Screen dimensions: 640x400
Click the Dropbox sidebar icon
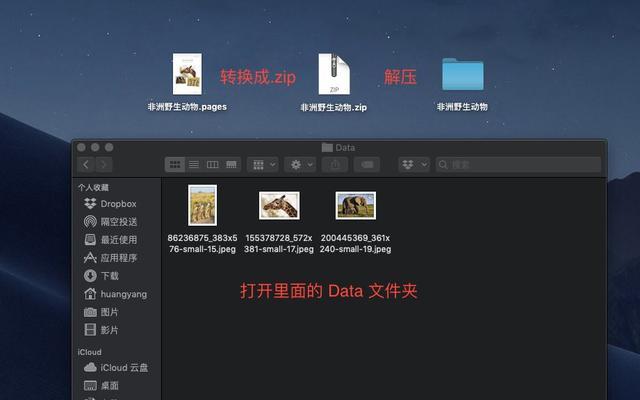click(x=90, y=203)
